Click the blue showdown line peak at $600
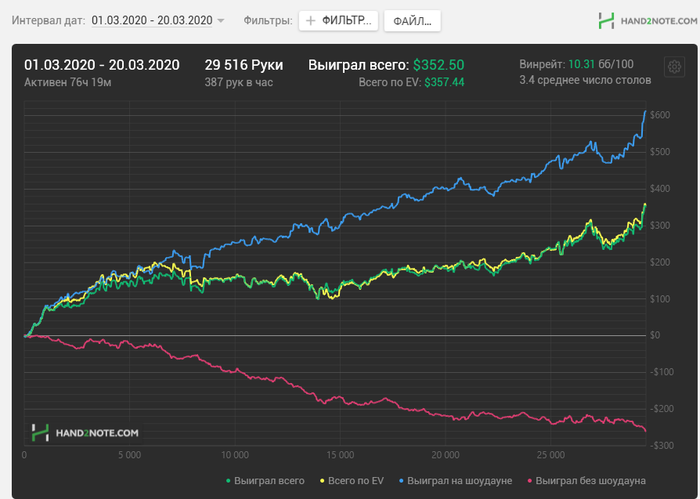Image resolution: width=700 pixels, height=499 pixels. coord(645,111)
